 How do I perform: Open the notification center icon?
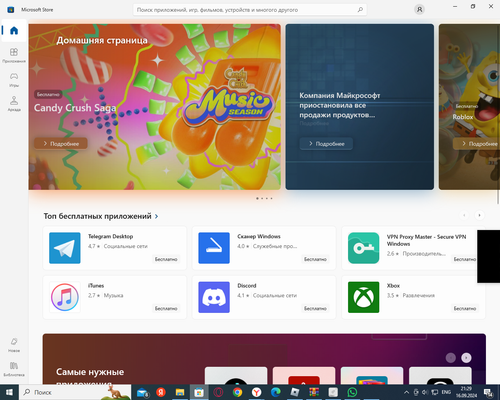(489, 392)
